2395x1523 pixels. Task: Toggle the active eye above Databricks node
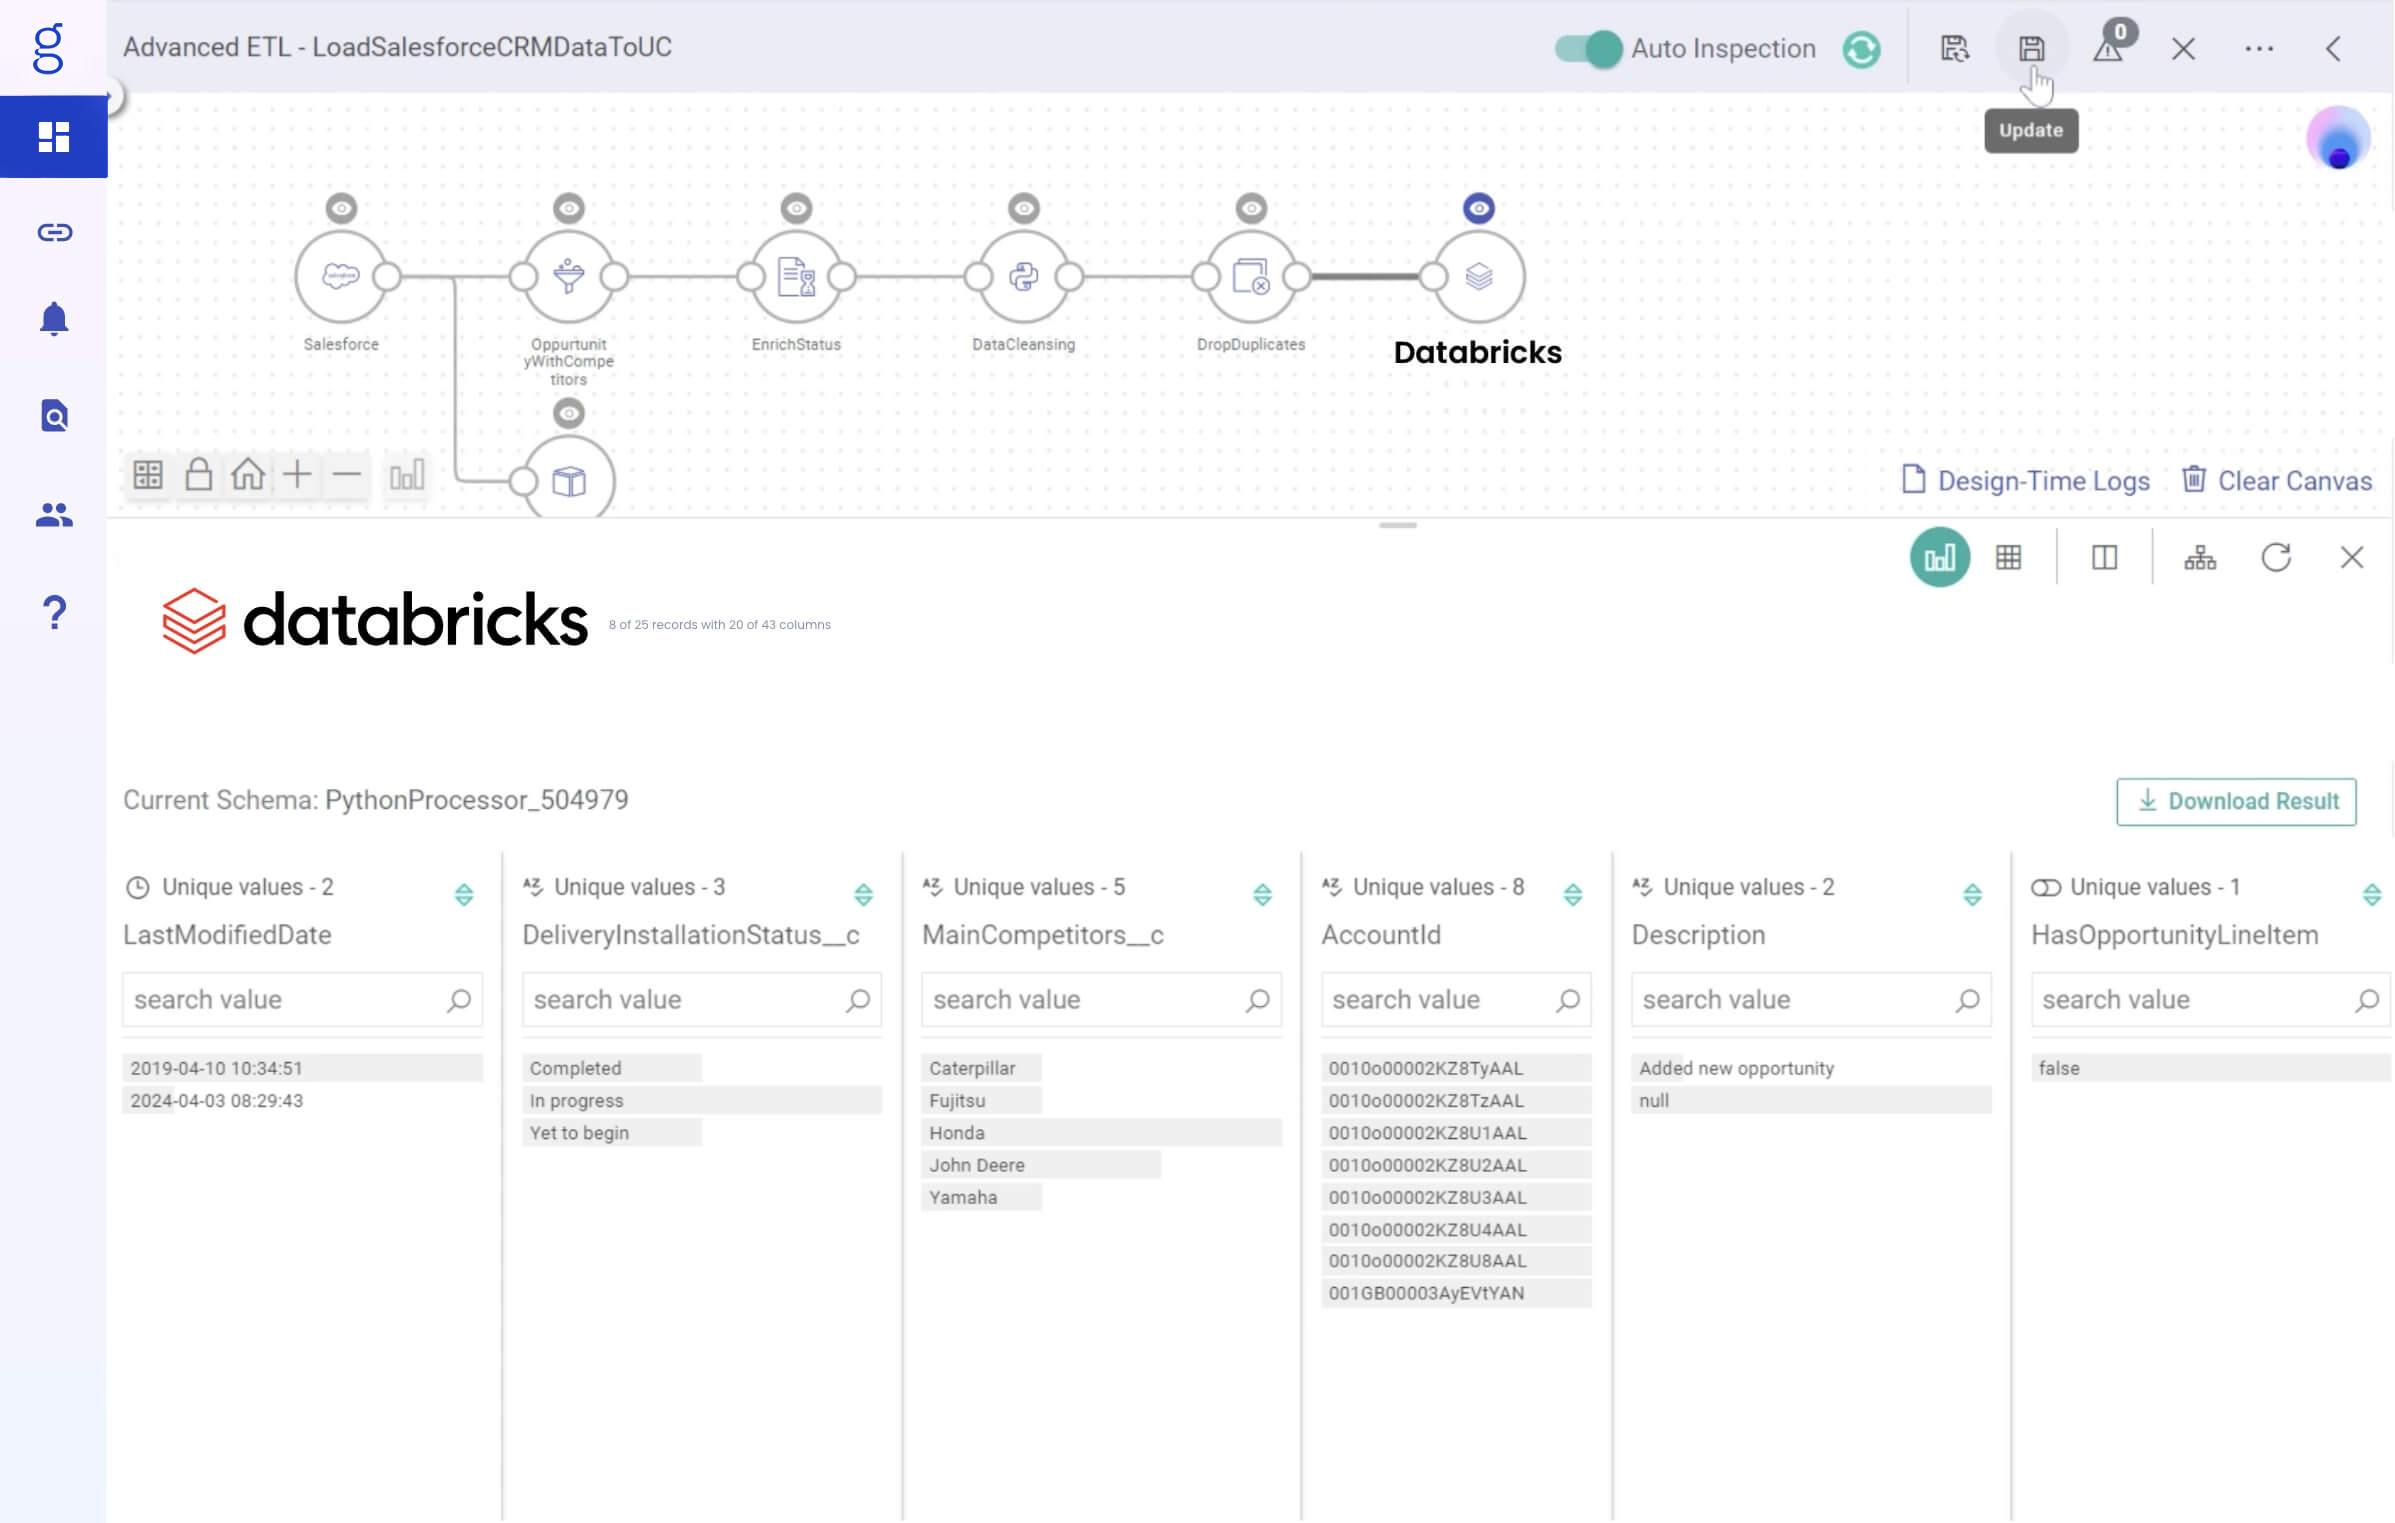pyautogui.click(x=1478, y=208)
